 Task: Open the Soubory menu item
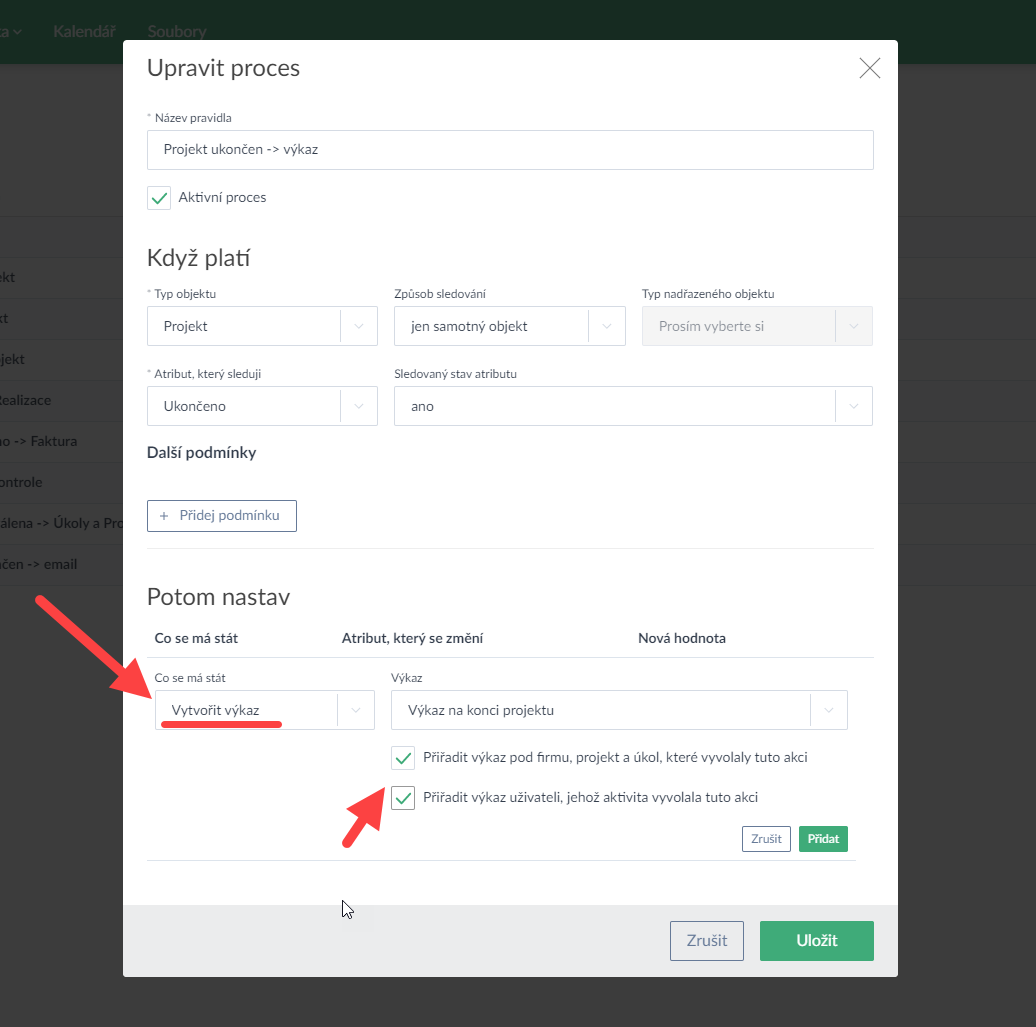pyautogui.click(x=176, y=31)
